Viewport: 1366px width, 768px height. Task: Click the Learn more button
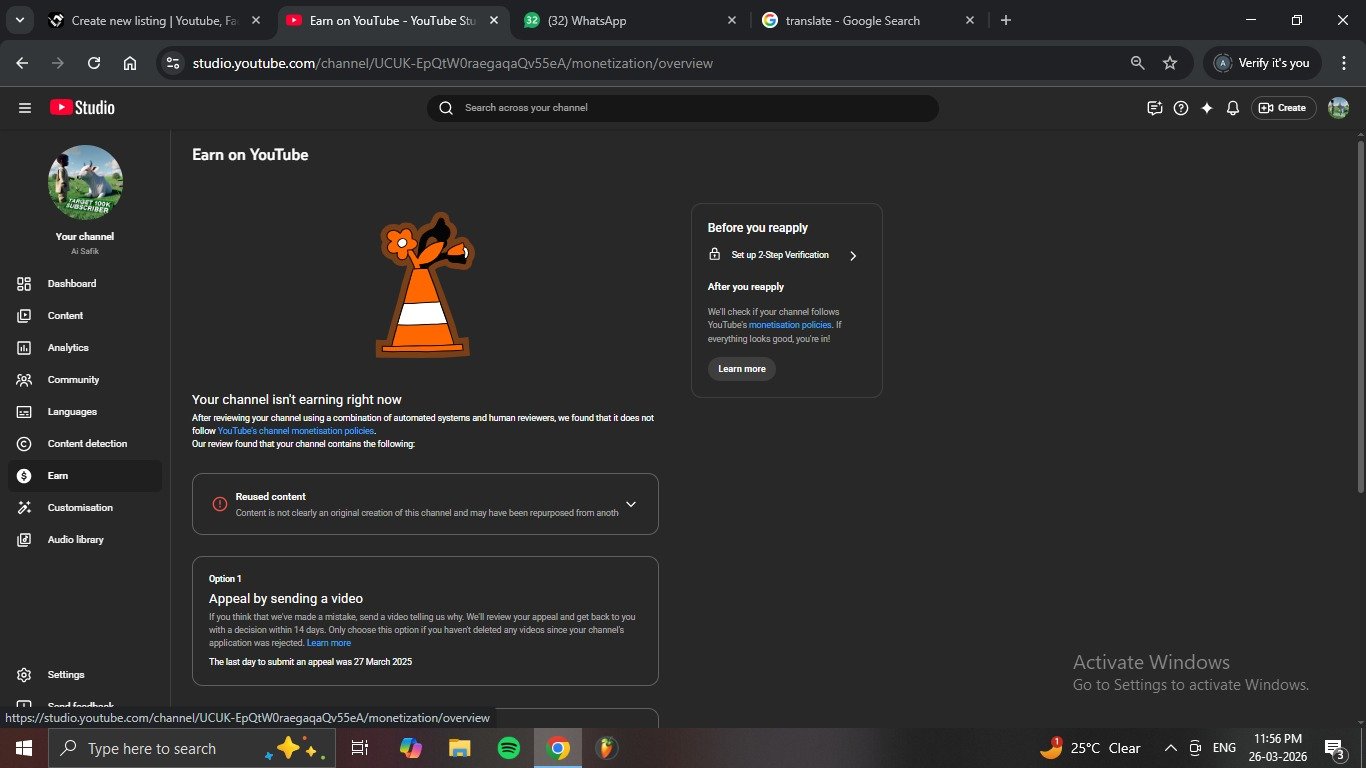tap(741, 369)
